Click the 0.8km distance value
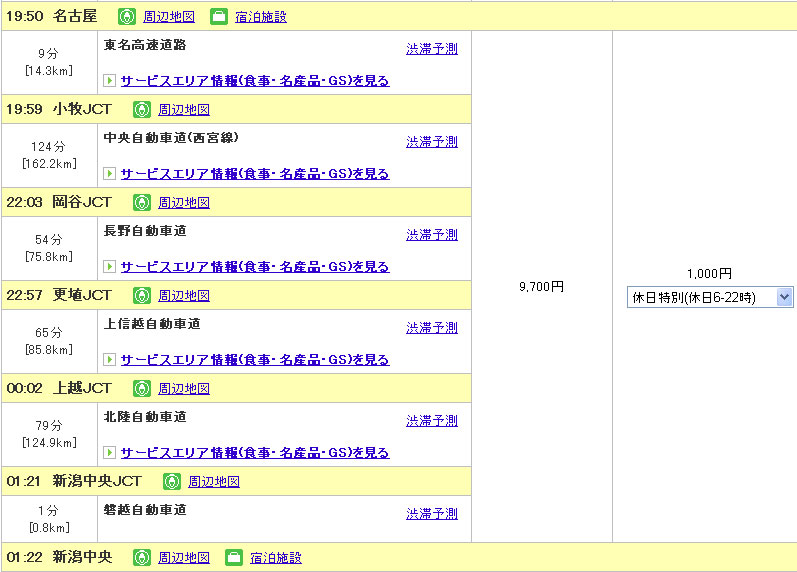 [x=49, y=528]
